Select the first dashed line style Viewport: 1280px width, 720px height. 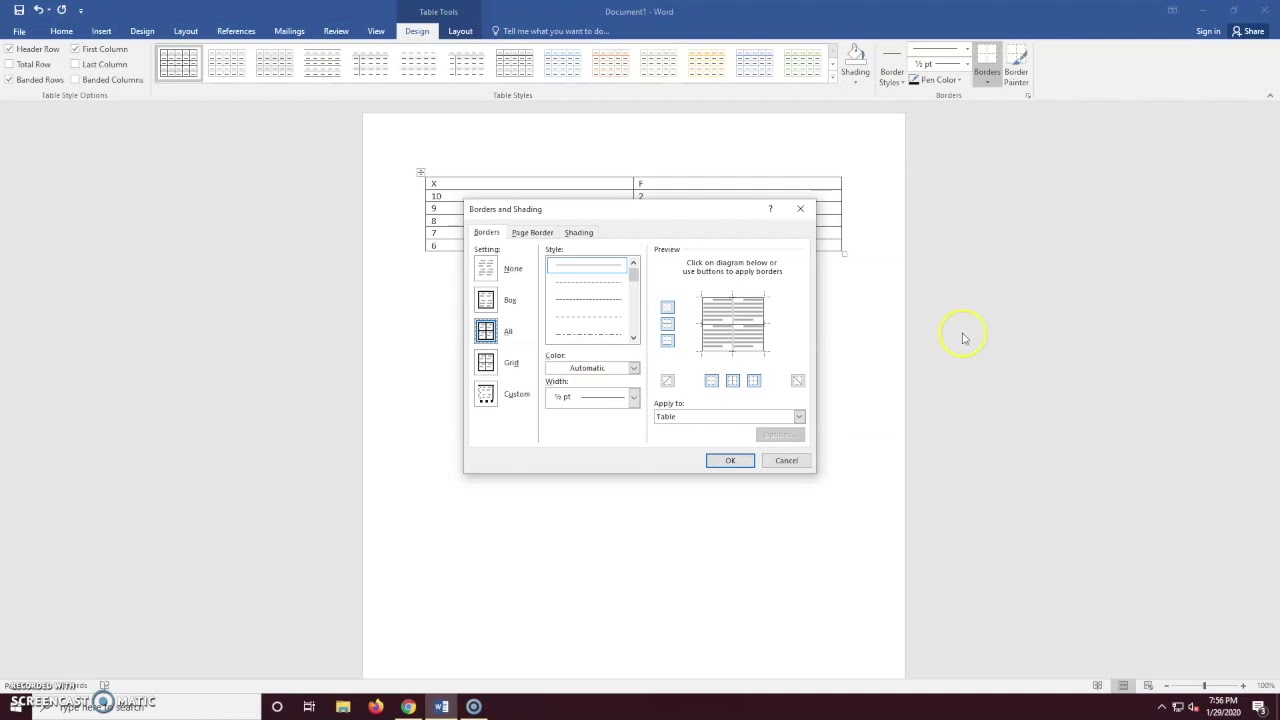588,282
